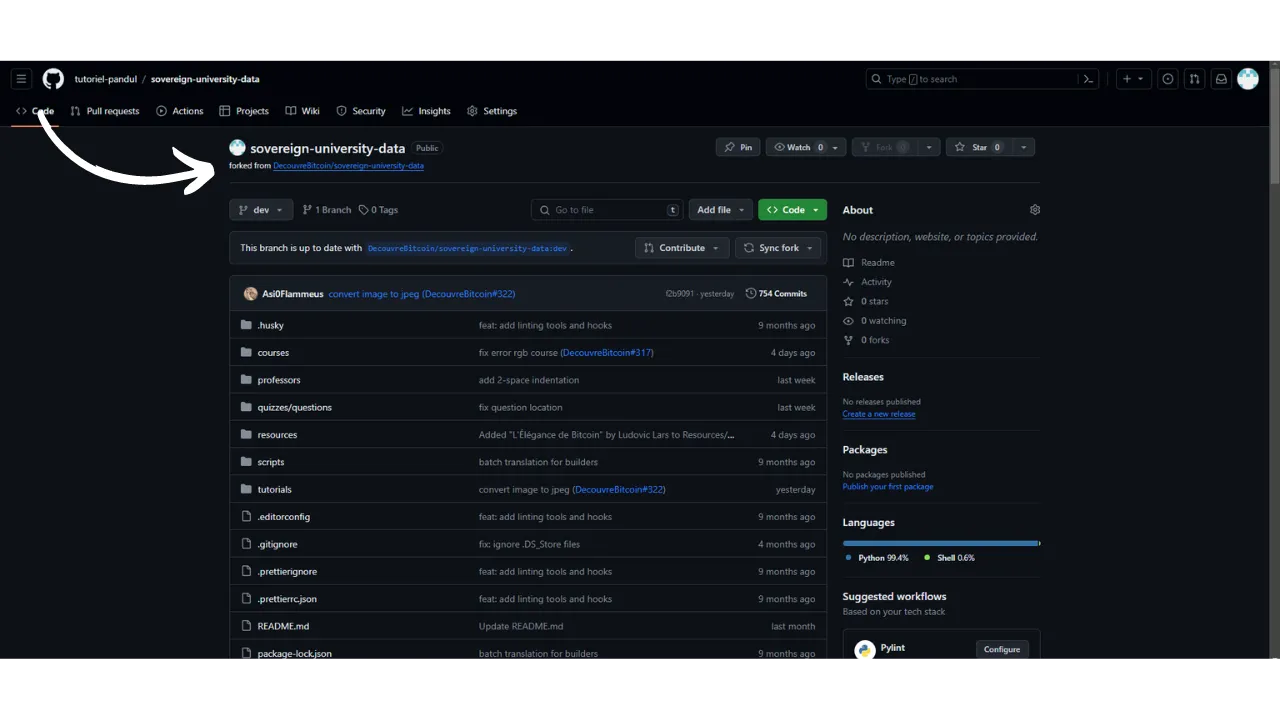Open the dev branch selector
1280x720 pixels.
[x=261, y=210]
